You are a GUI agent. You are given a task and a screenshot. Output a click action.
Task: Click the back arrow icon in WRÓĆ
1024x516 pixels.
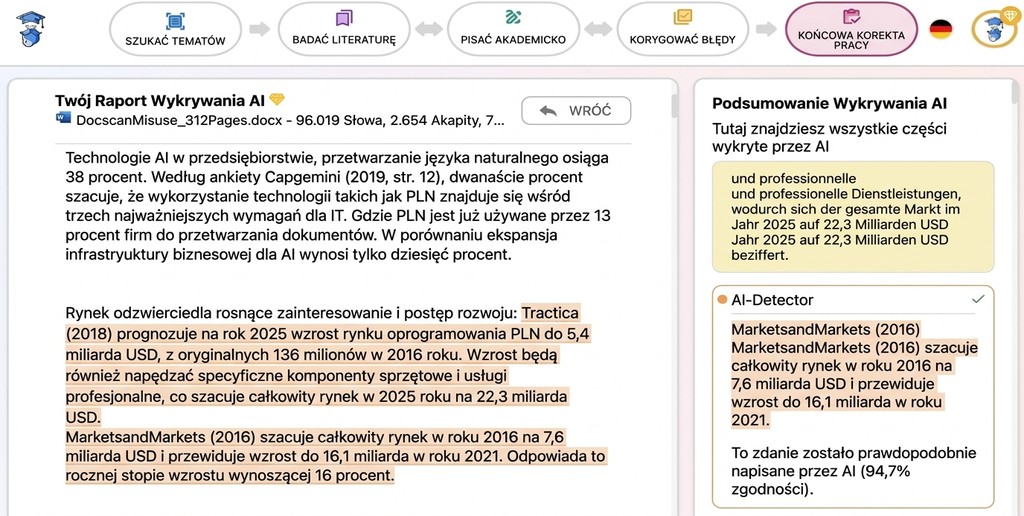[548, 110]
